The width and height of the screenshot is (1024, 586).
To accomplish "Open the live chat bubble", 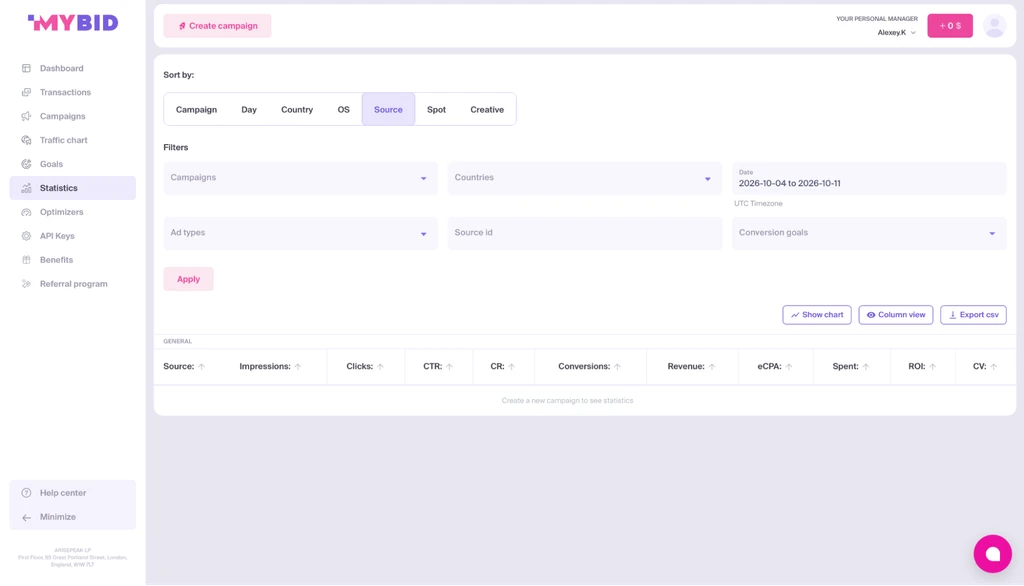I will (x=992, y=553).
